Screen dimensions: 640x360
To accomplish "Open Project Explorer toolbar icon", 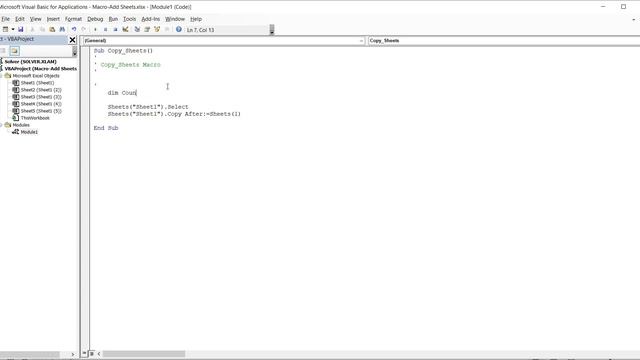I will pyautogui.click(x=137, y=29).
